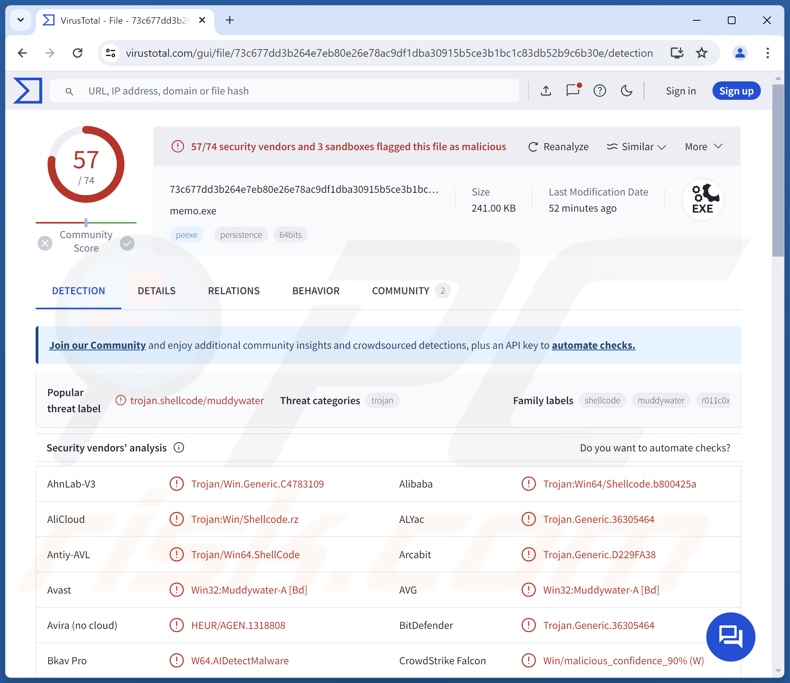Select the VirusTotal browser tab
Viewport: 790px width, 683px height.
pyautogui.click(x=124, y=20)
